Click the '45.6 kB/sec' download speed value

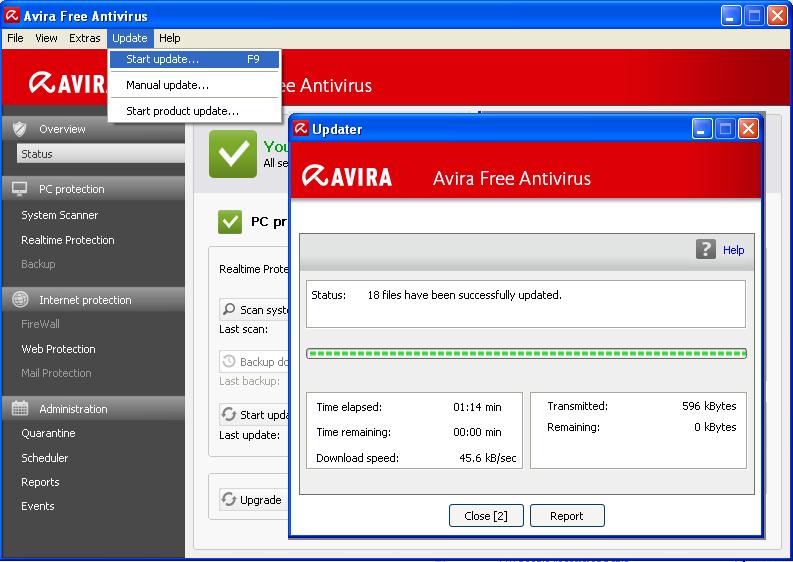tap(488, 458)
